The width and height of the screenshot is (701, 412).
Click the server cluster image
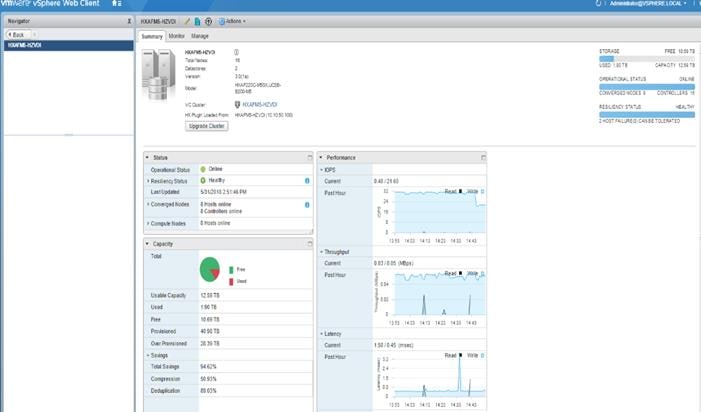159,74
